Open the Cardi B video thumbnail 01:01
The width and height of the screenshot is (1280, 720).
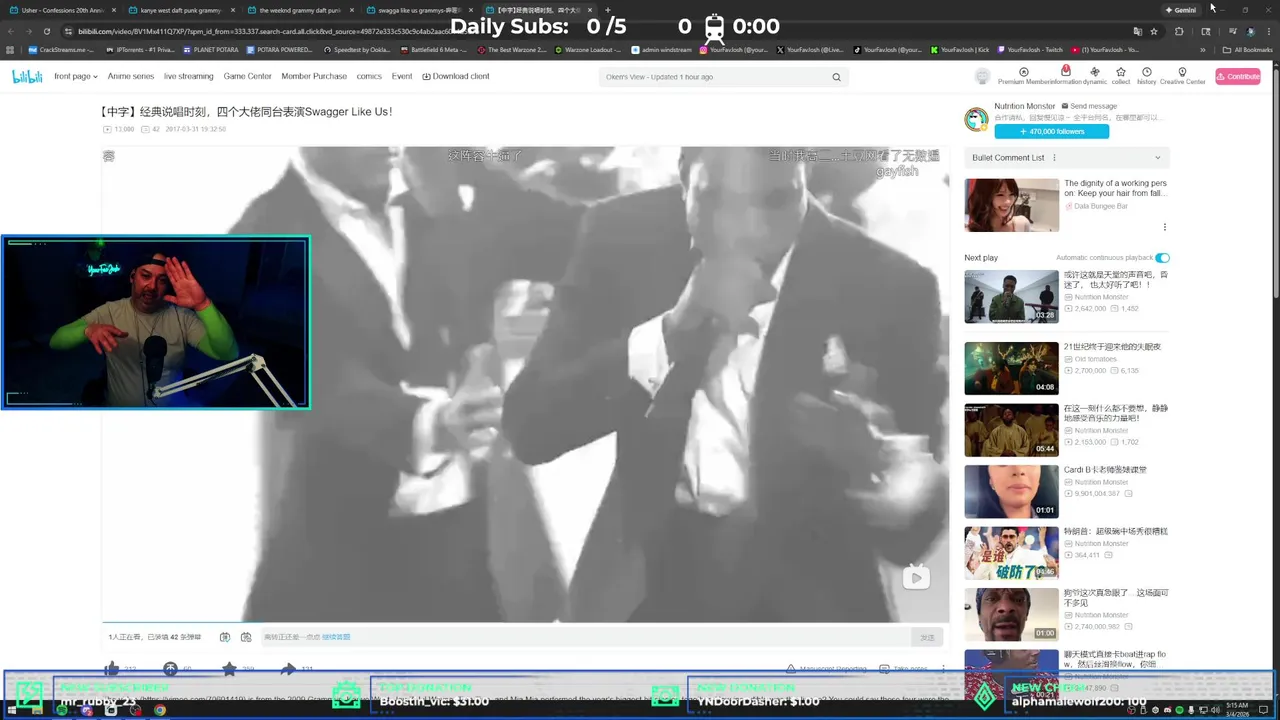1011,491
